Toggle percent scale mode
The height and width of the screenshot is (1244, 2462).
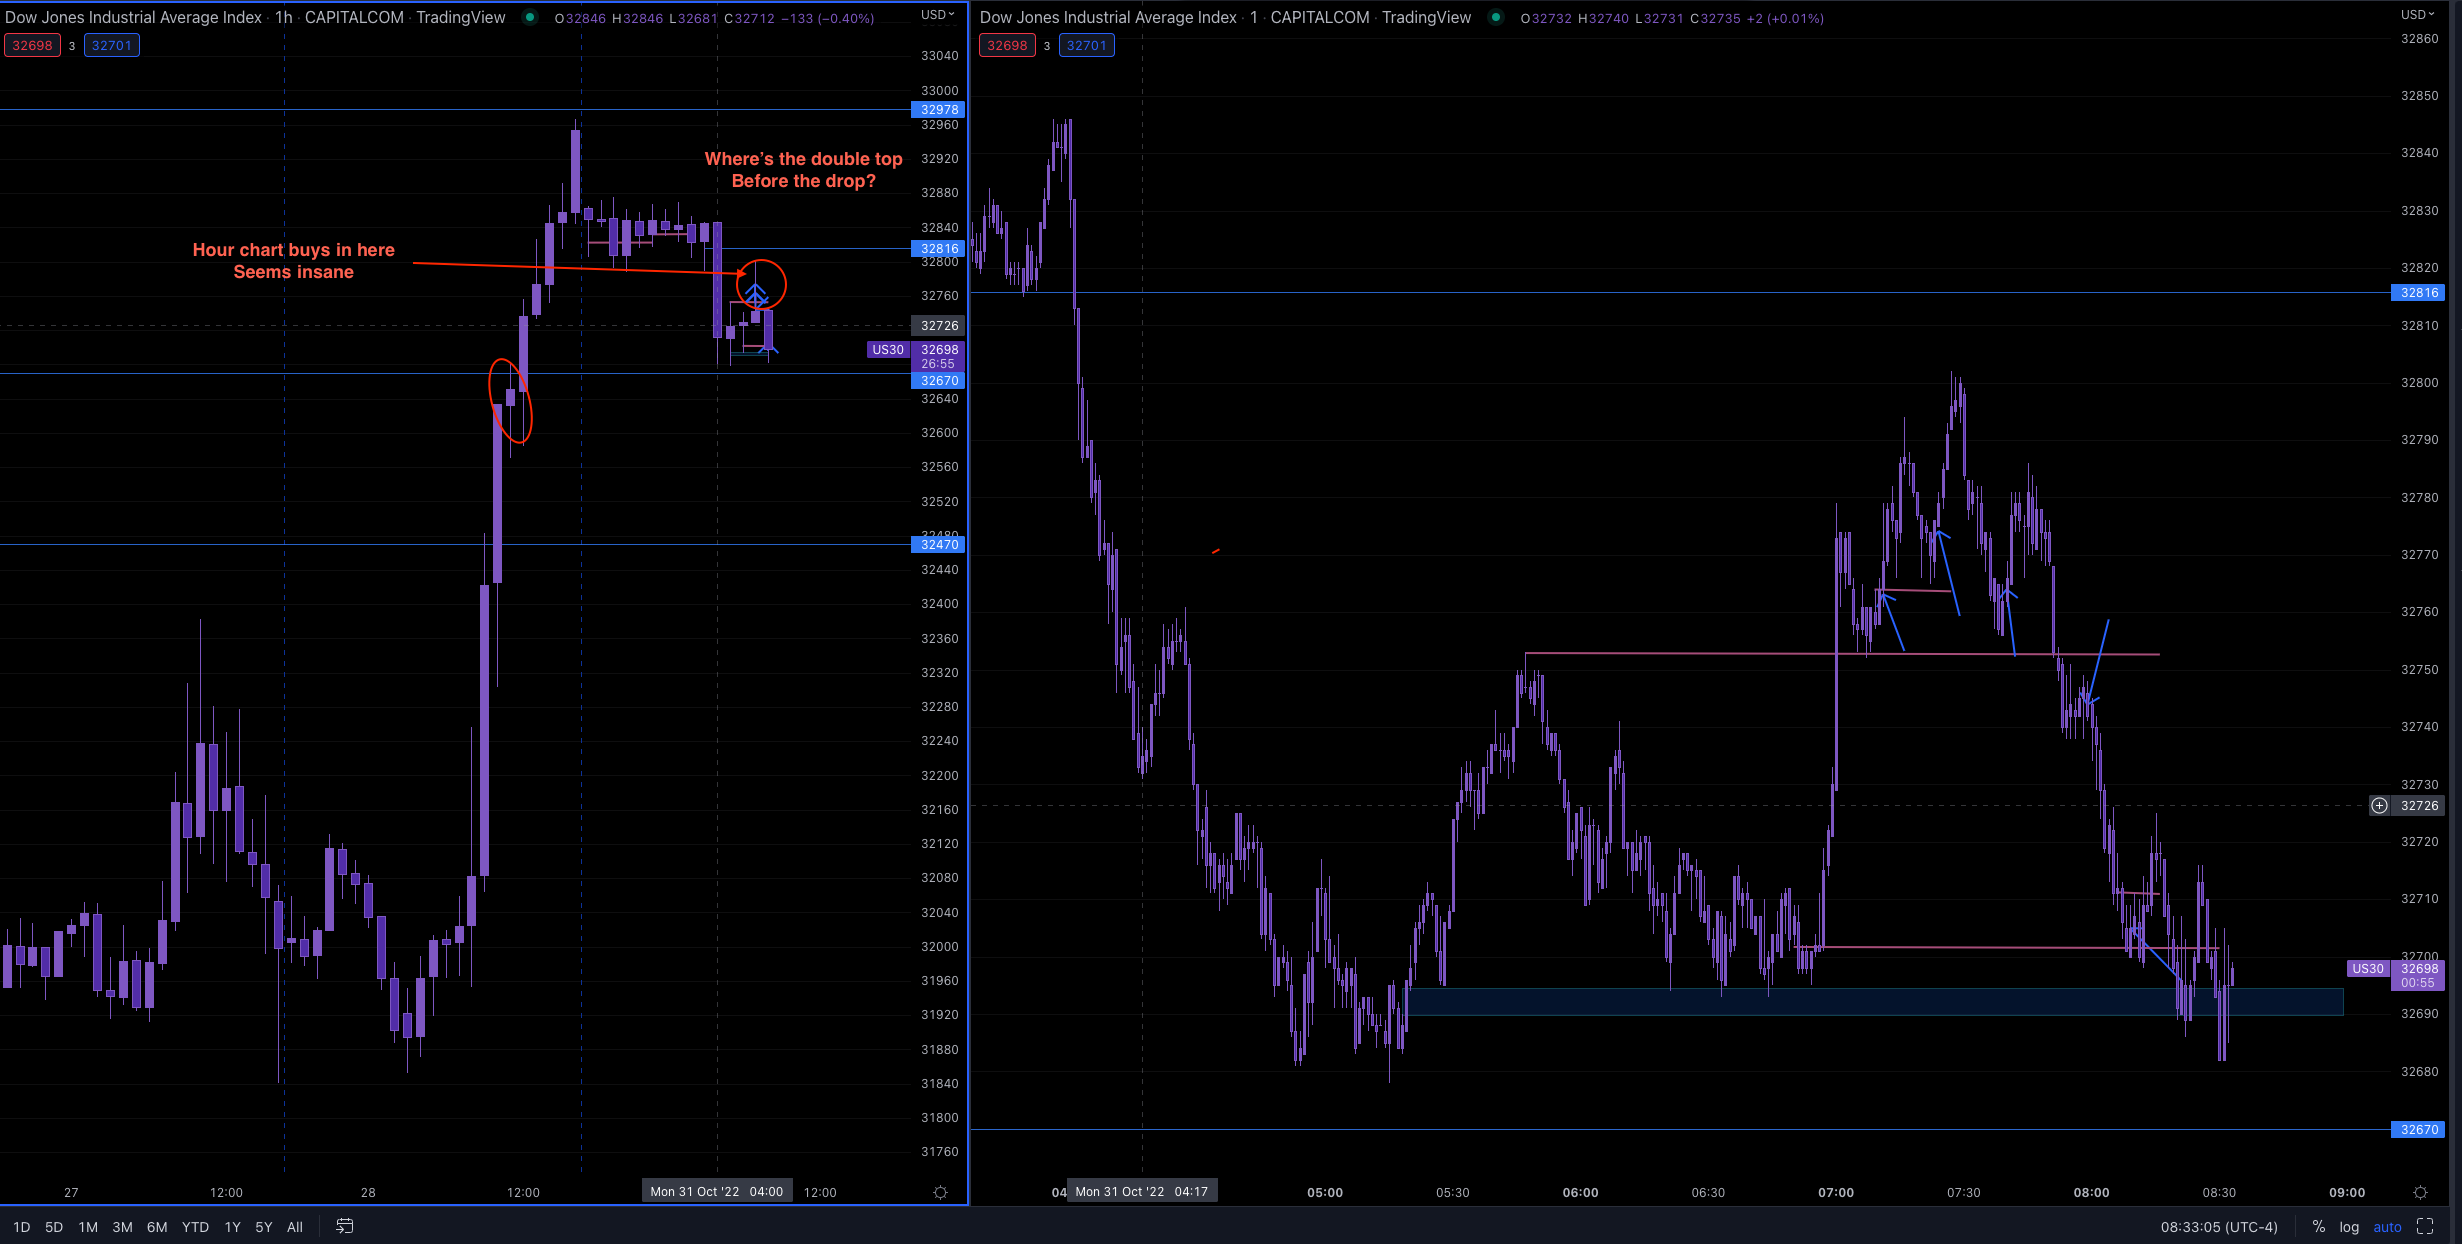(x=2318, y=1226)
